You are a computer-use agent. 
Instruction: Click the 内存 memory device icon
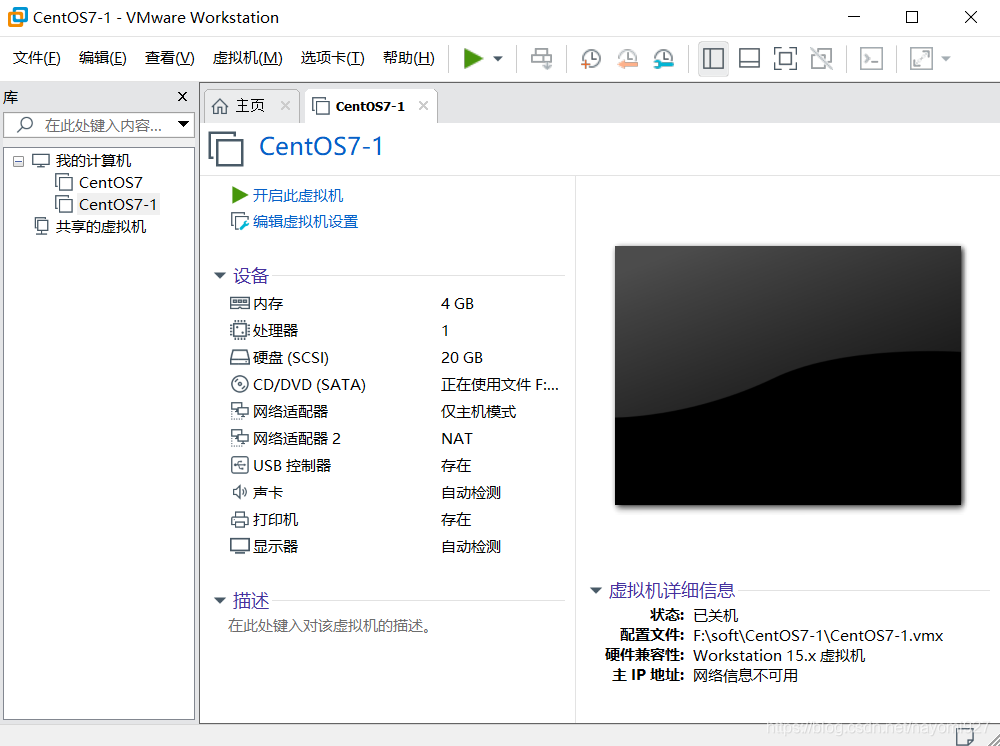pos(239,304)
